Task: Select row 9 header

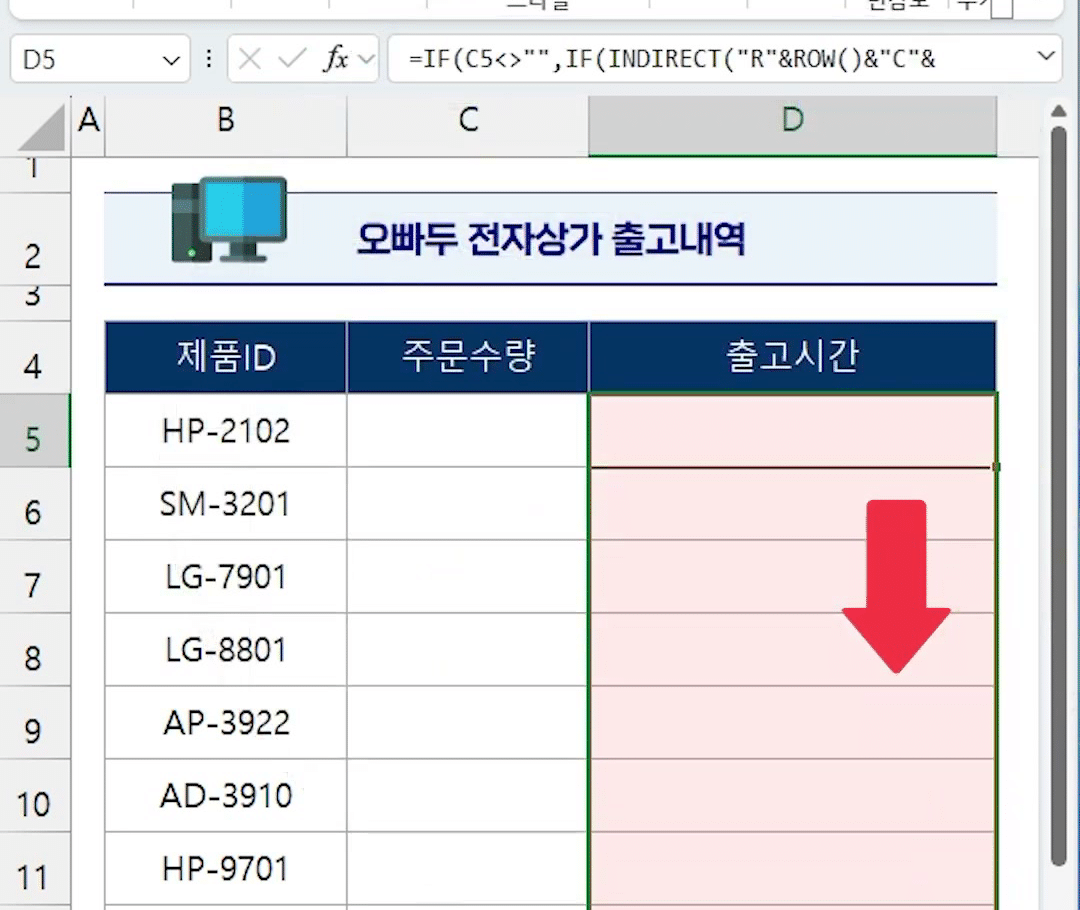Action: coord(34,723)
